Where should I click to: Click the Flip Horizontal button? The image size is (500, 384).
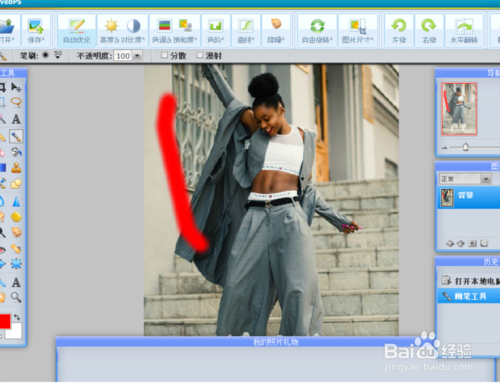point(464,31)
